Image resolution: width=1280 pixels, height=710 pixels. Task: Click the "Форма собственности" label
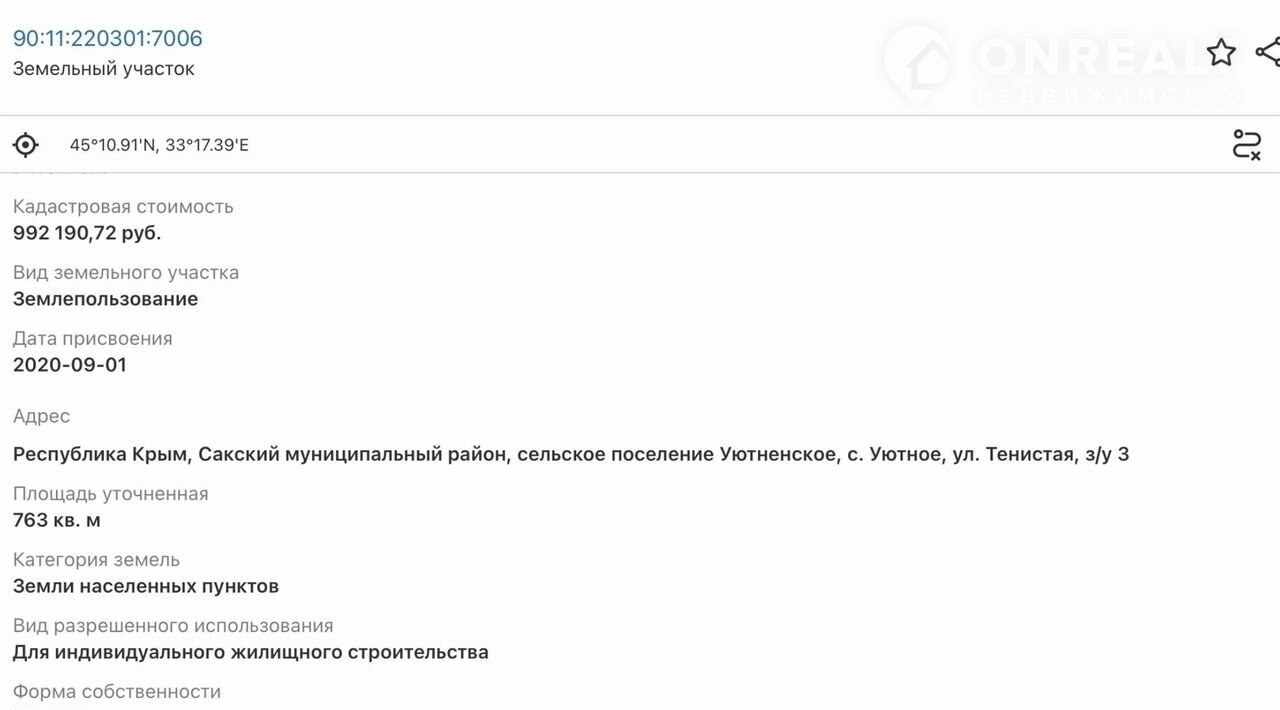(117, 692)
